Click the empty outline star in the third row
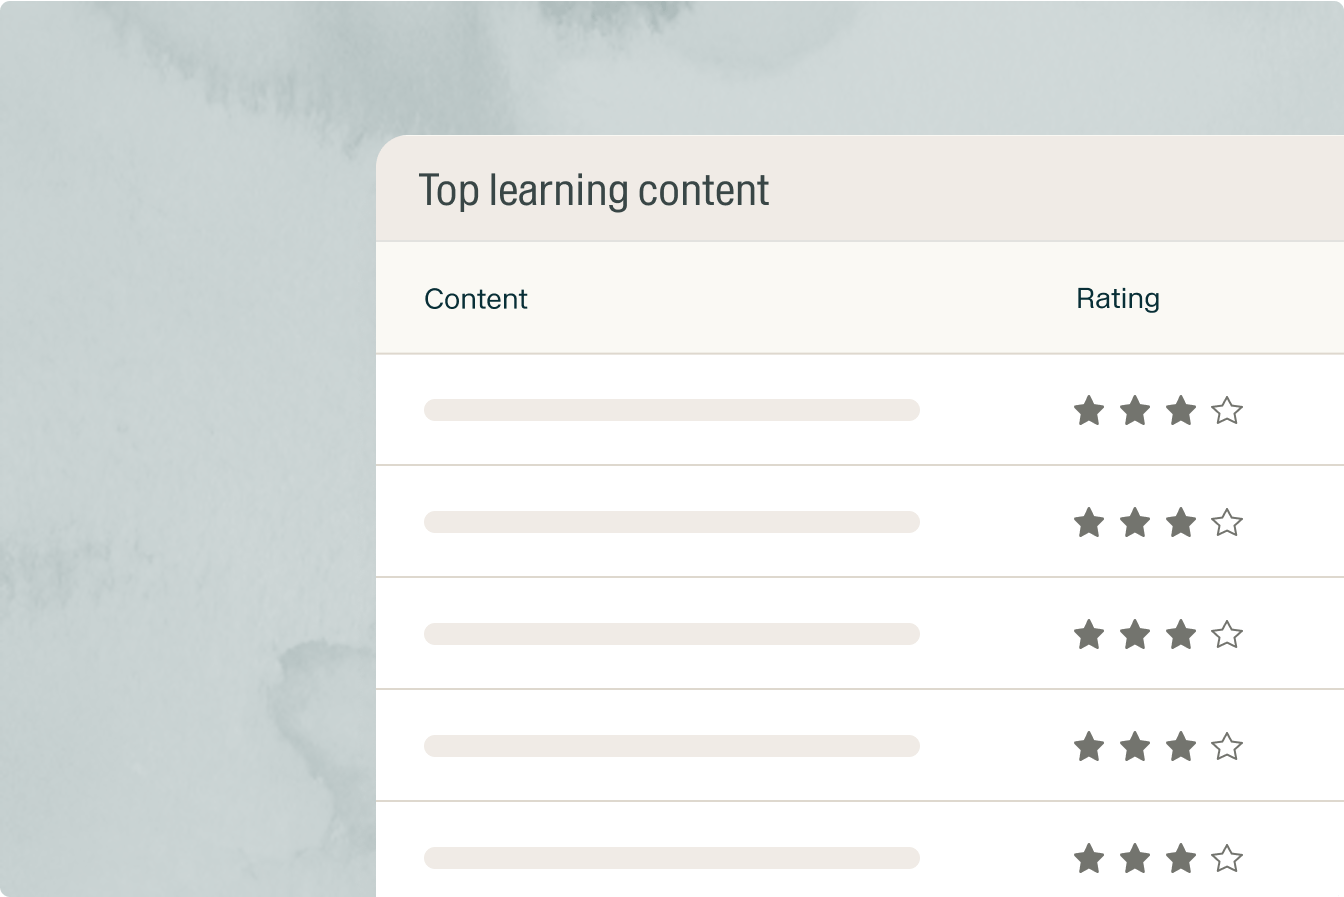 (1227, 635)
